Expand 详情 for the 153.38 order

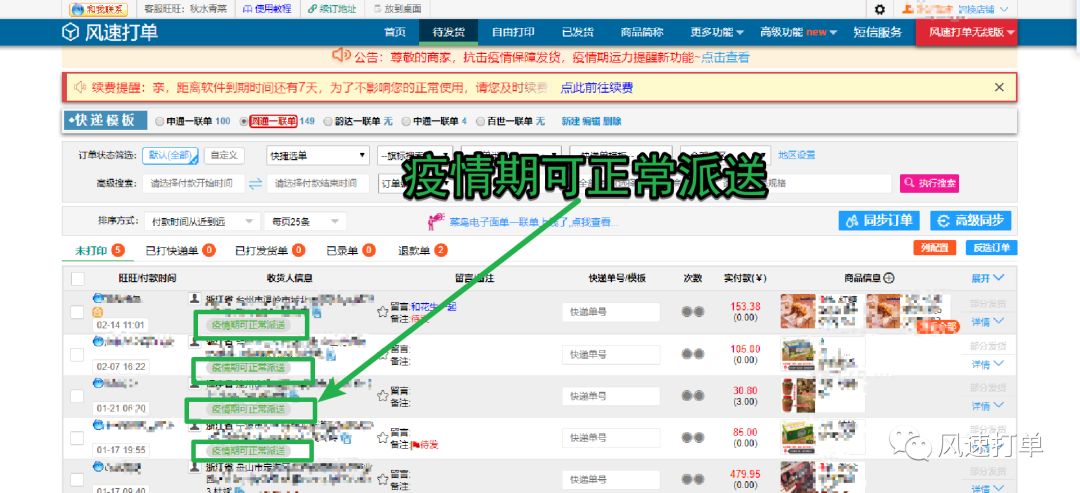(x=988, y=322)
